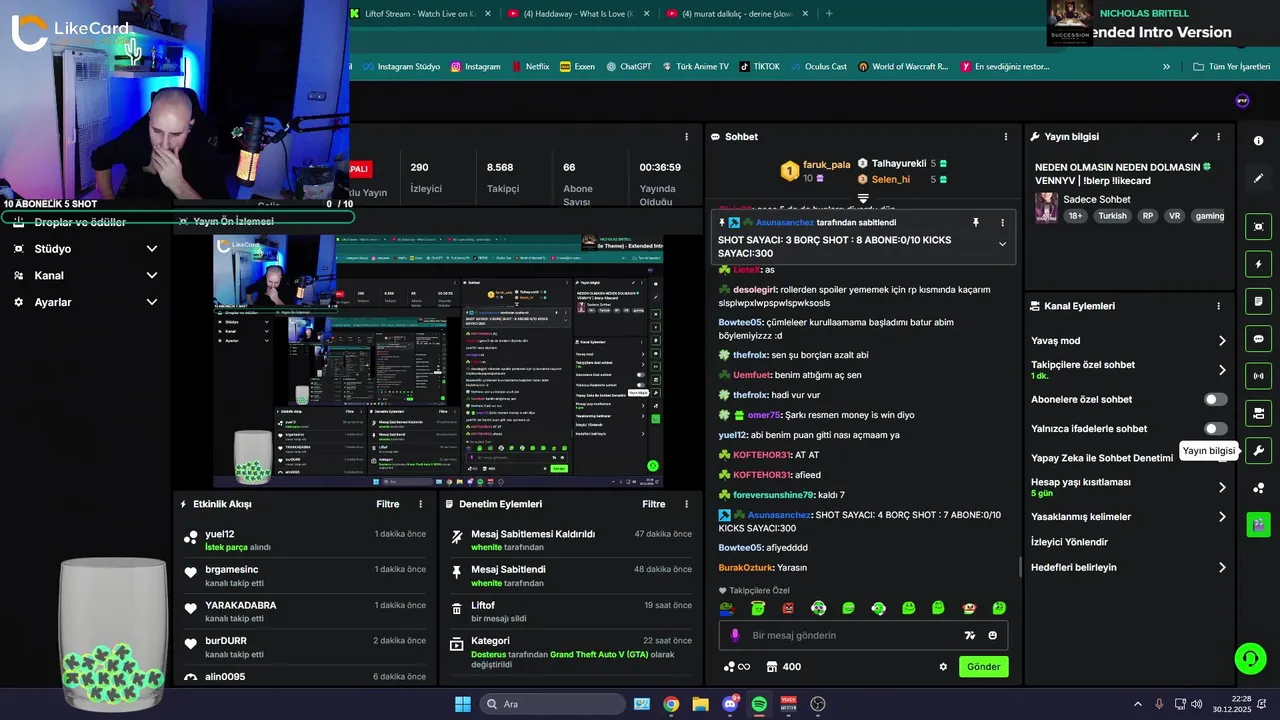
Task: Open Takipçilere özel sohbet options arrow
Action: 1222,370
